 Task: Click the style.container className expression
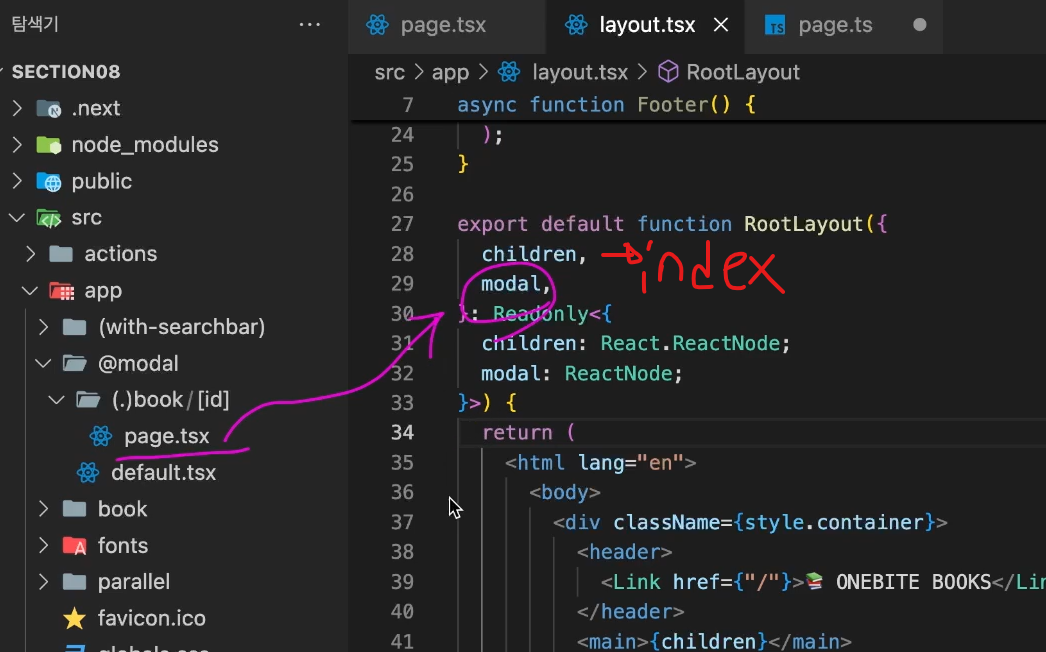tap(834, 522)
